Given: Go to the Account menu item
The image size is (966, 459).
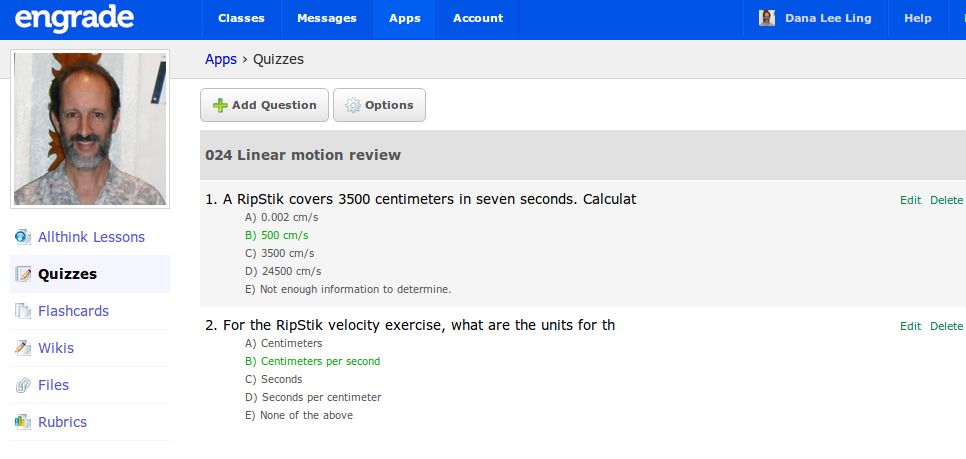Looking at the screenshot, I should point(476,18).
